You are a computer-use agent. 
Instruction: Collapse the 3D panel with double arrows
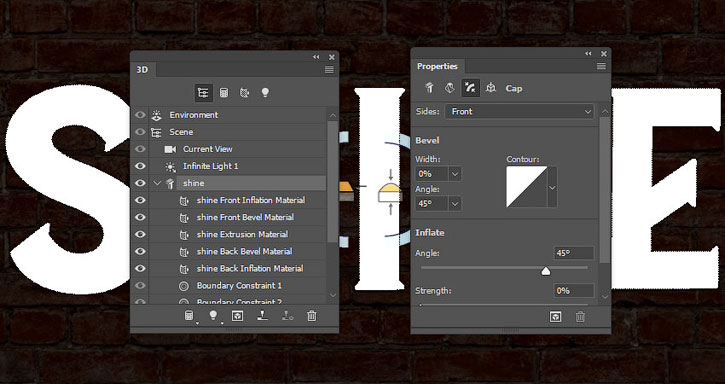pyautogui.click(x=316, y=57)
